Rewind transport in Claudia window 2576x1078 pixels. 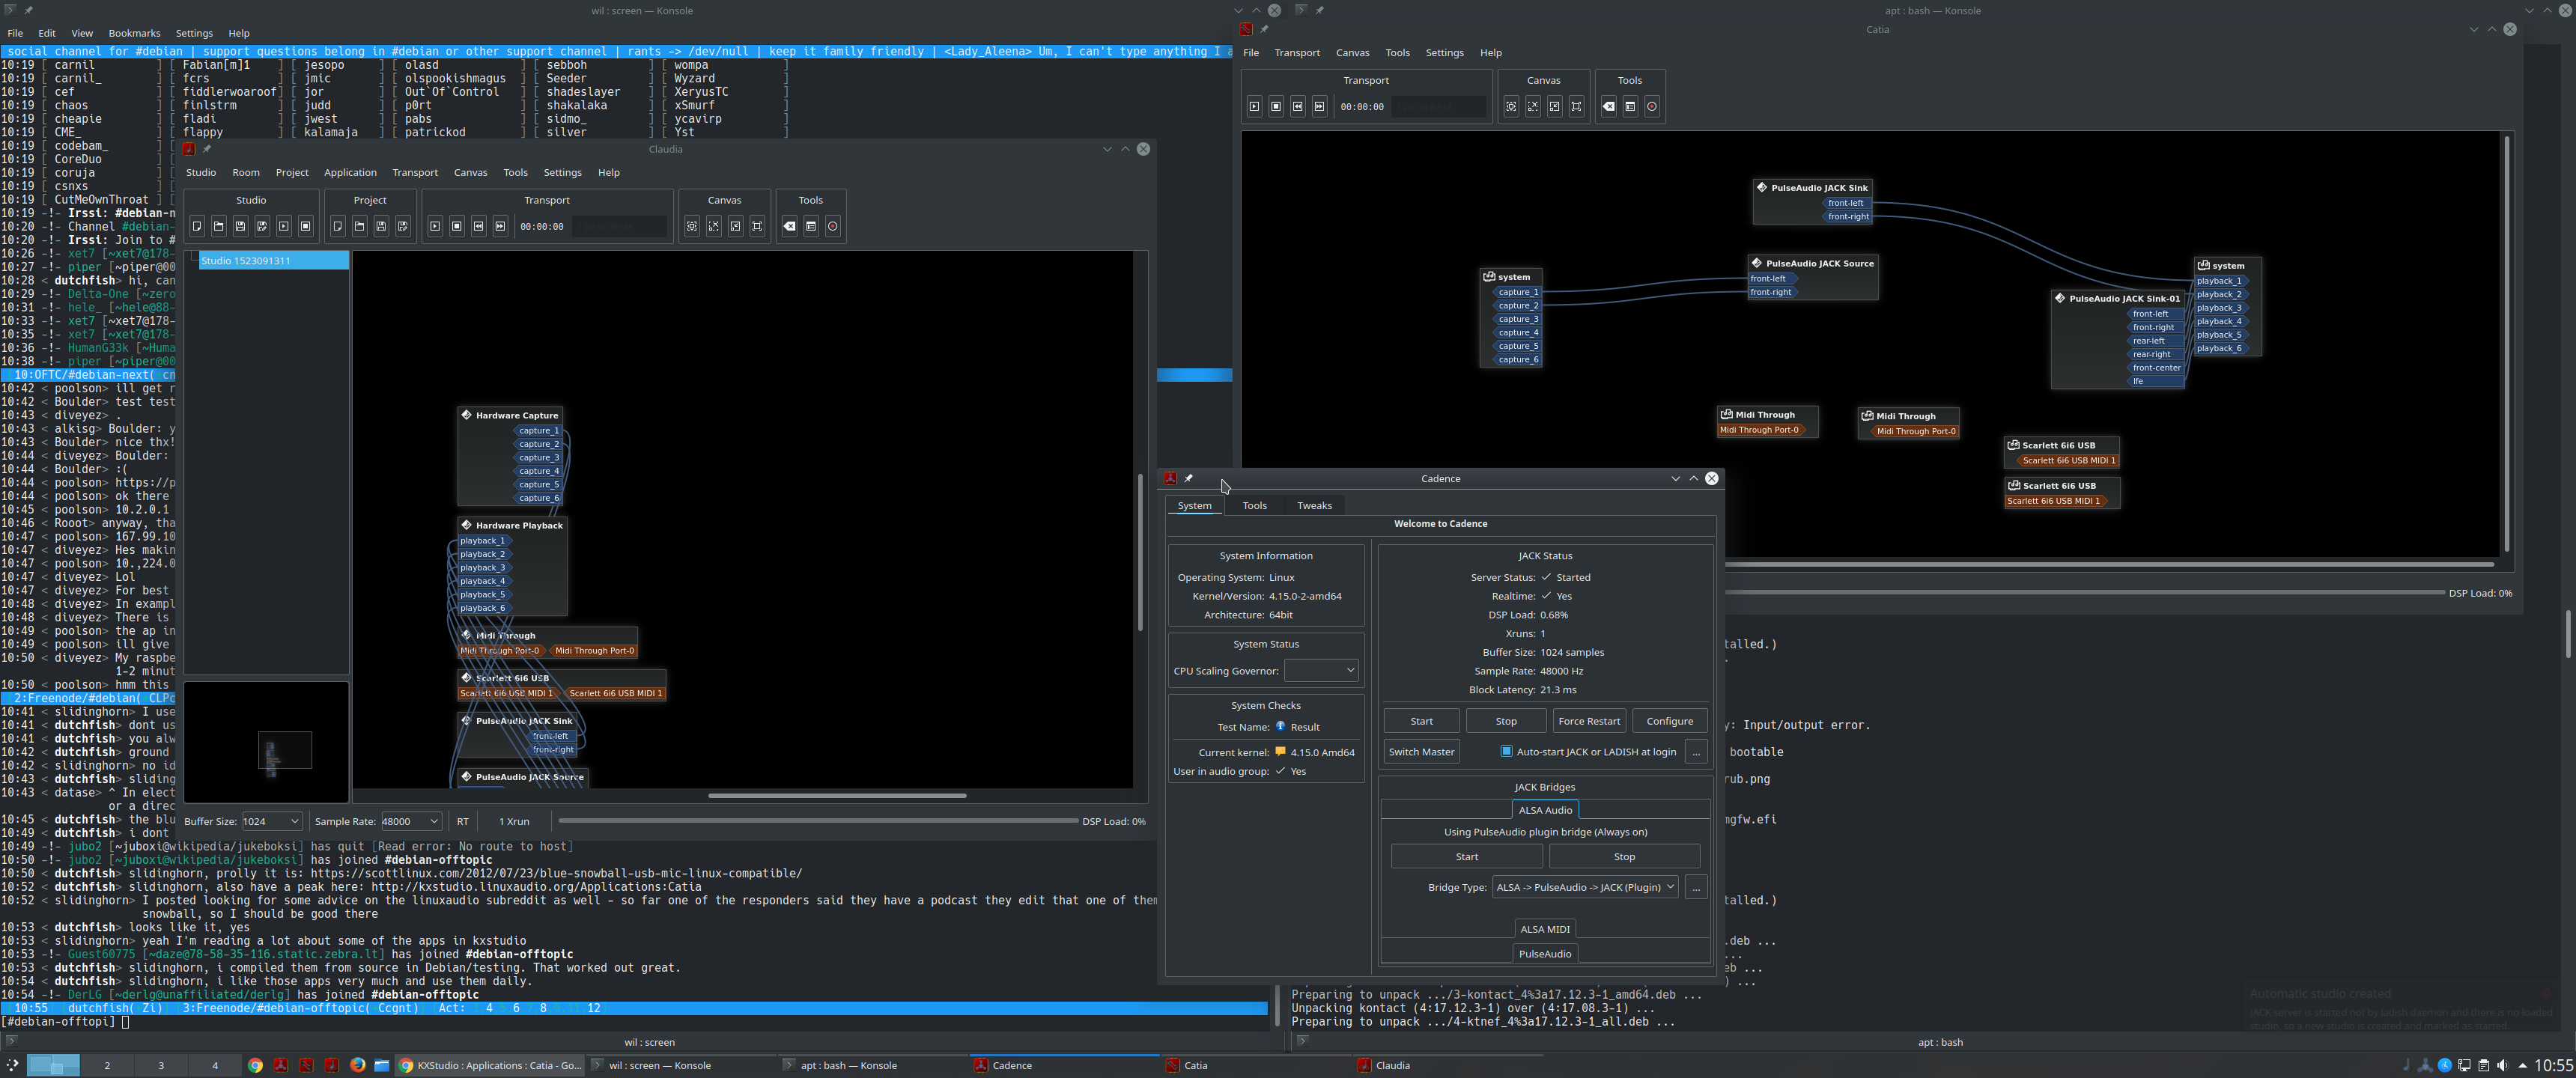479,226
